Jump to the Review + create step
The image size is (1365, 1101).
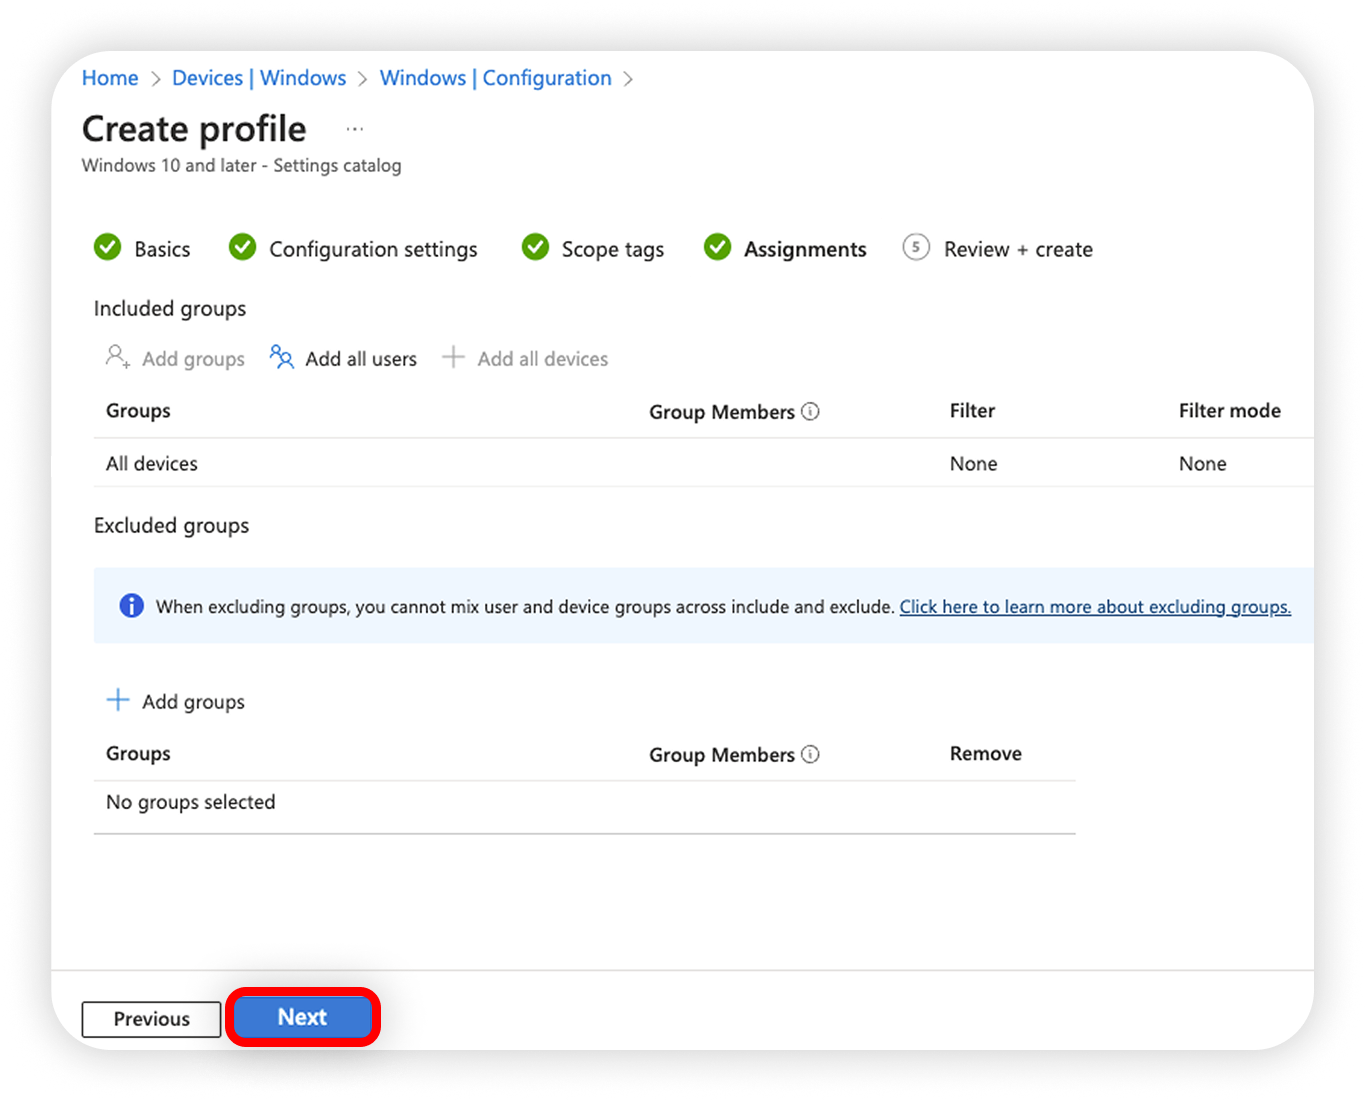[x=997, y=248]
